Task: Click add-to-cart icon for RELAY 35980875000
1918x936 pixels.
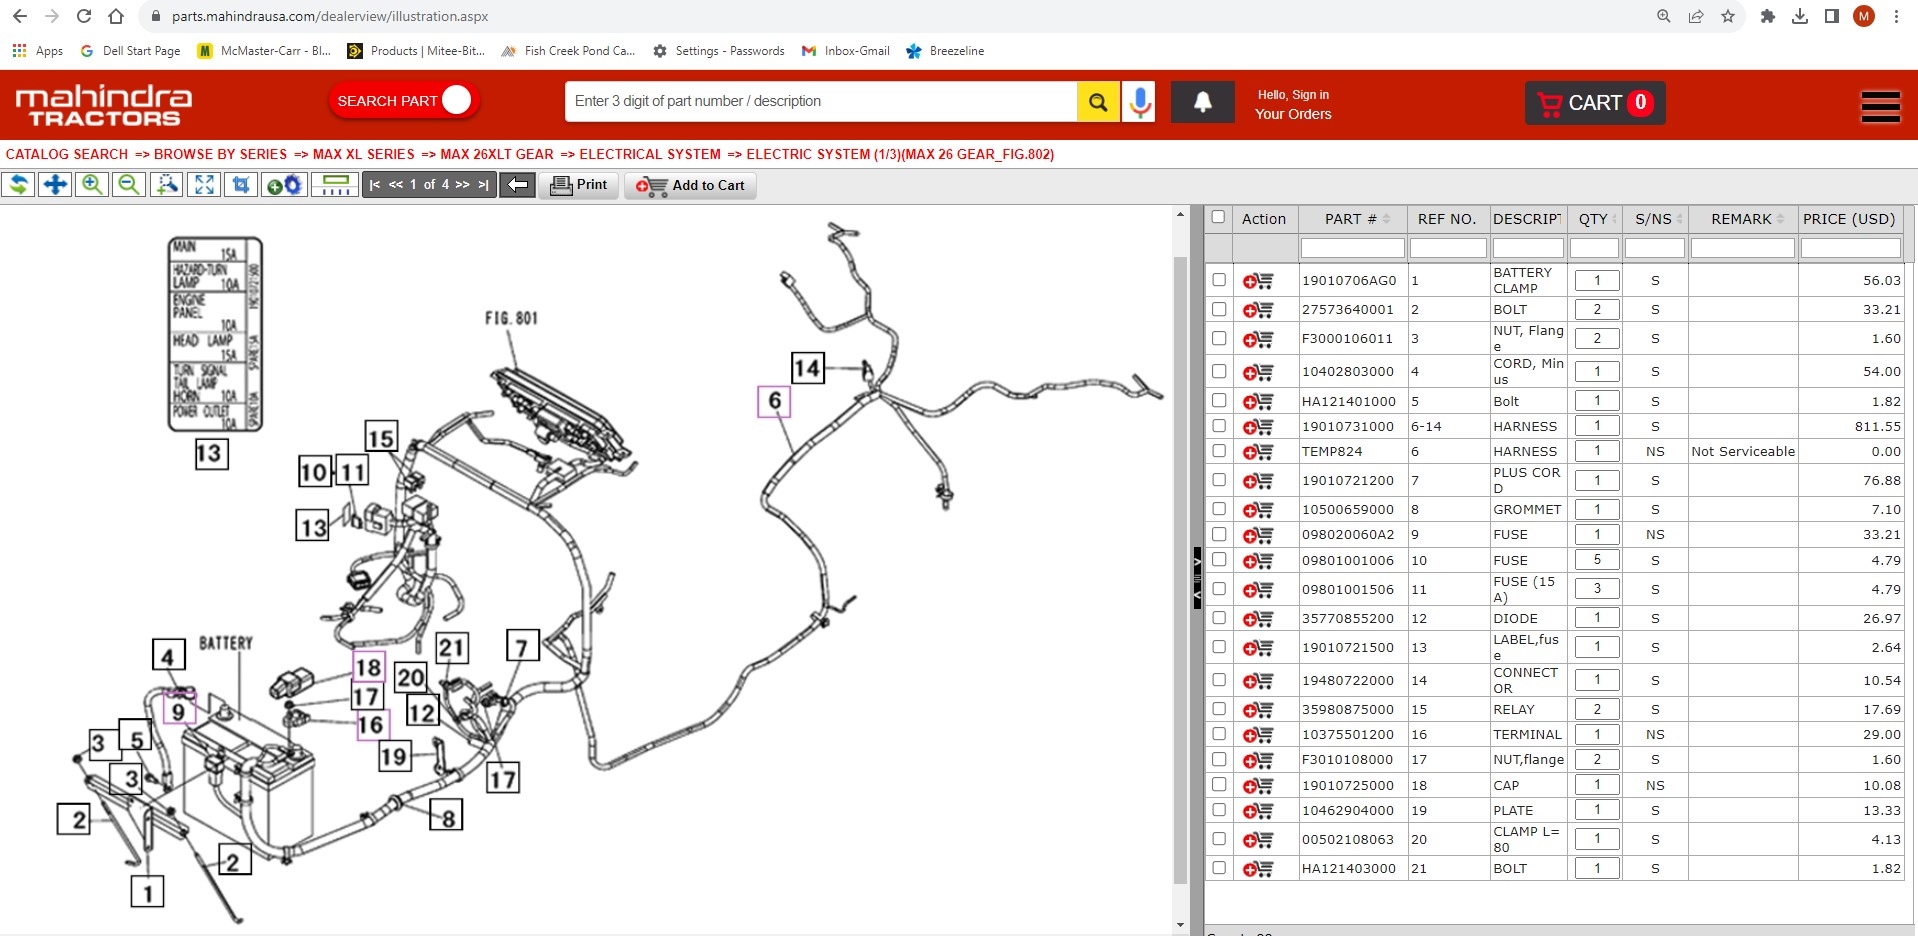Action: coord(1258,710)
